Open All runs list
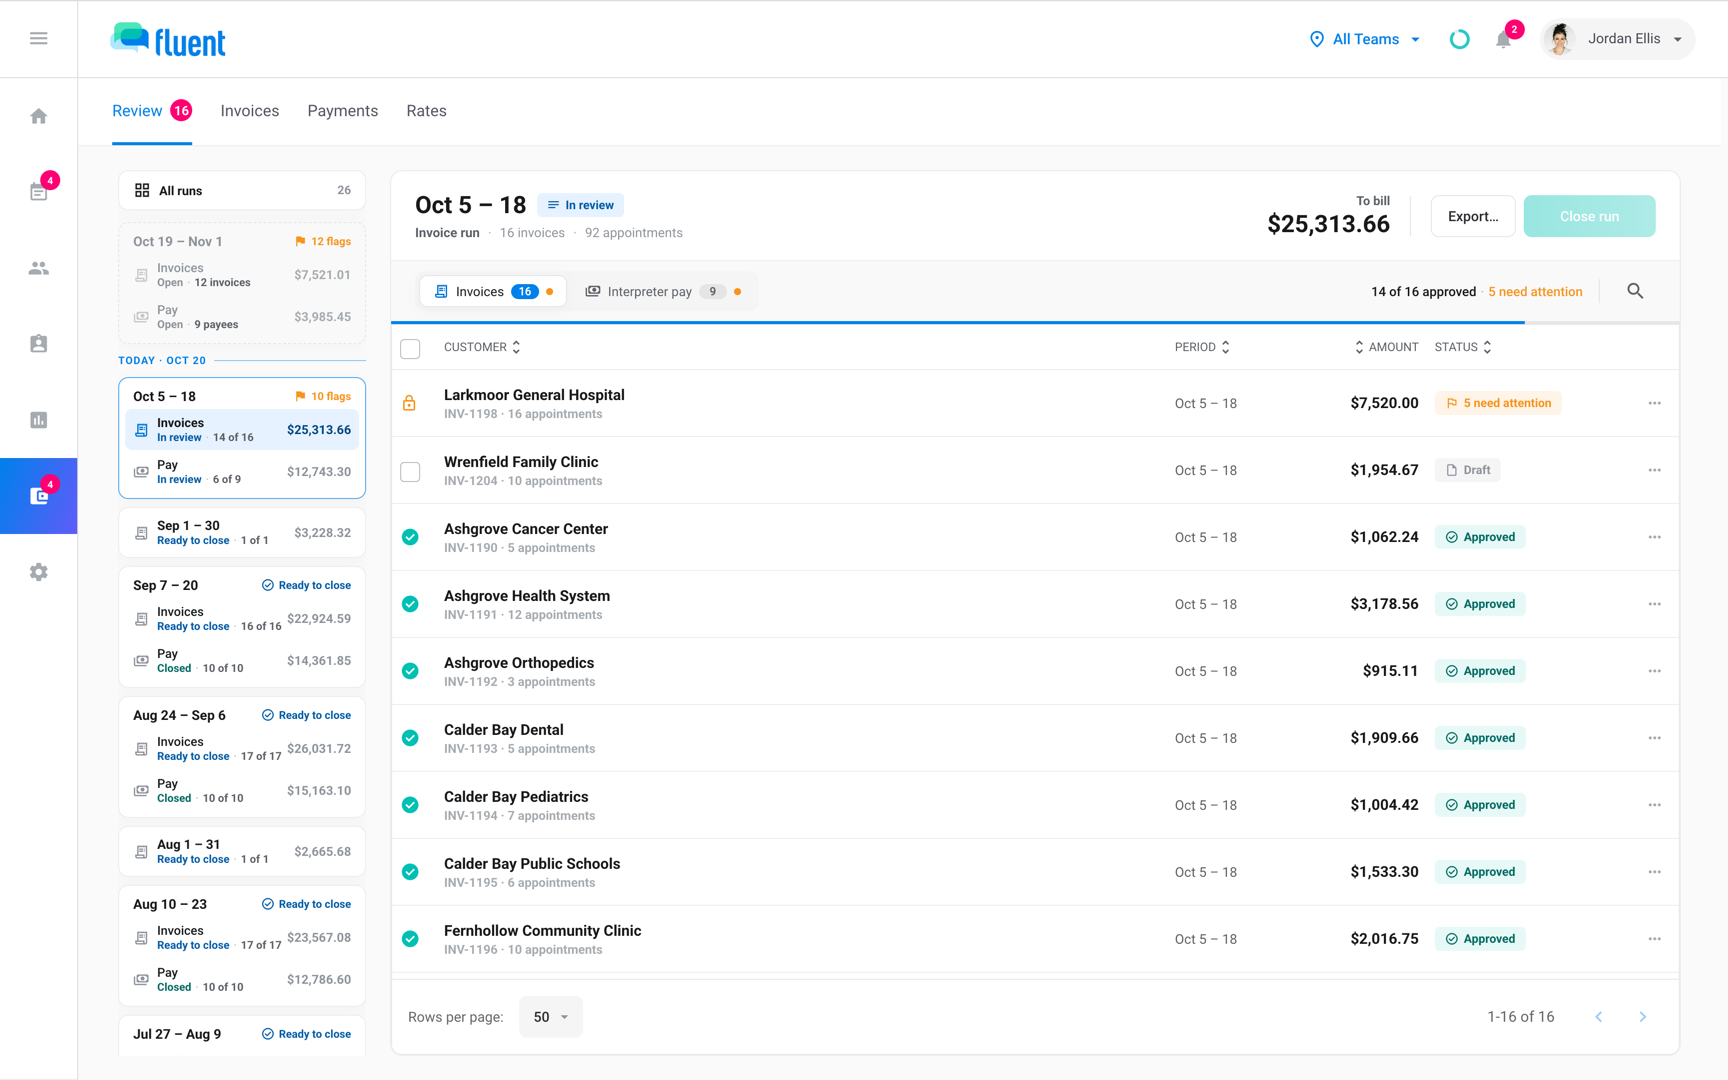This screenshot has width=1728, height=1080. [242, 190]
